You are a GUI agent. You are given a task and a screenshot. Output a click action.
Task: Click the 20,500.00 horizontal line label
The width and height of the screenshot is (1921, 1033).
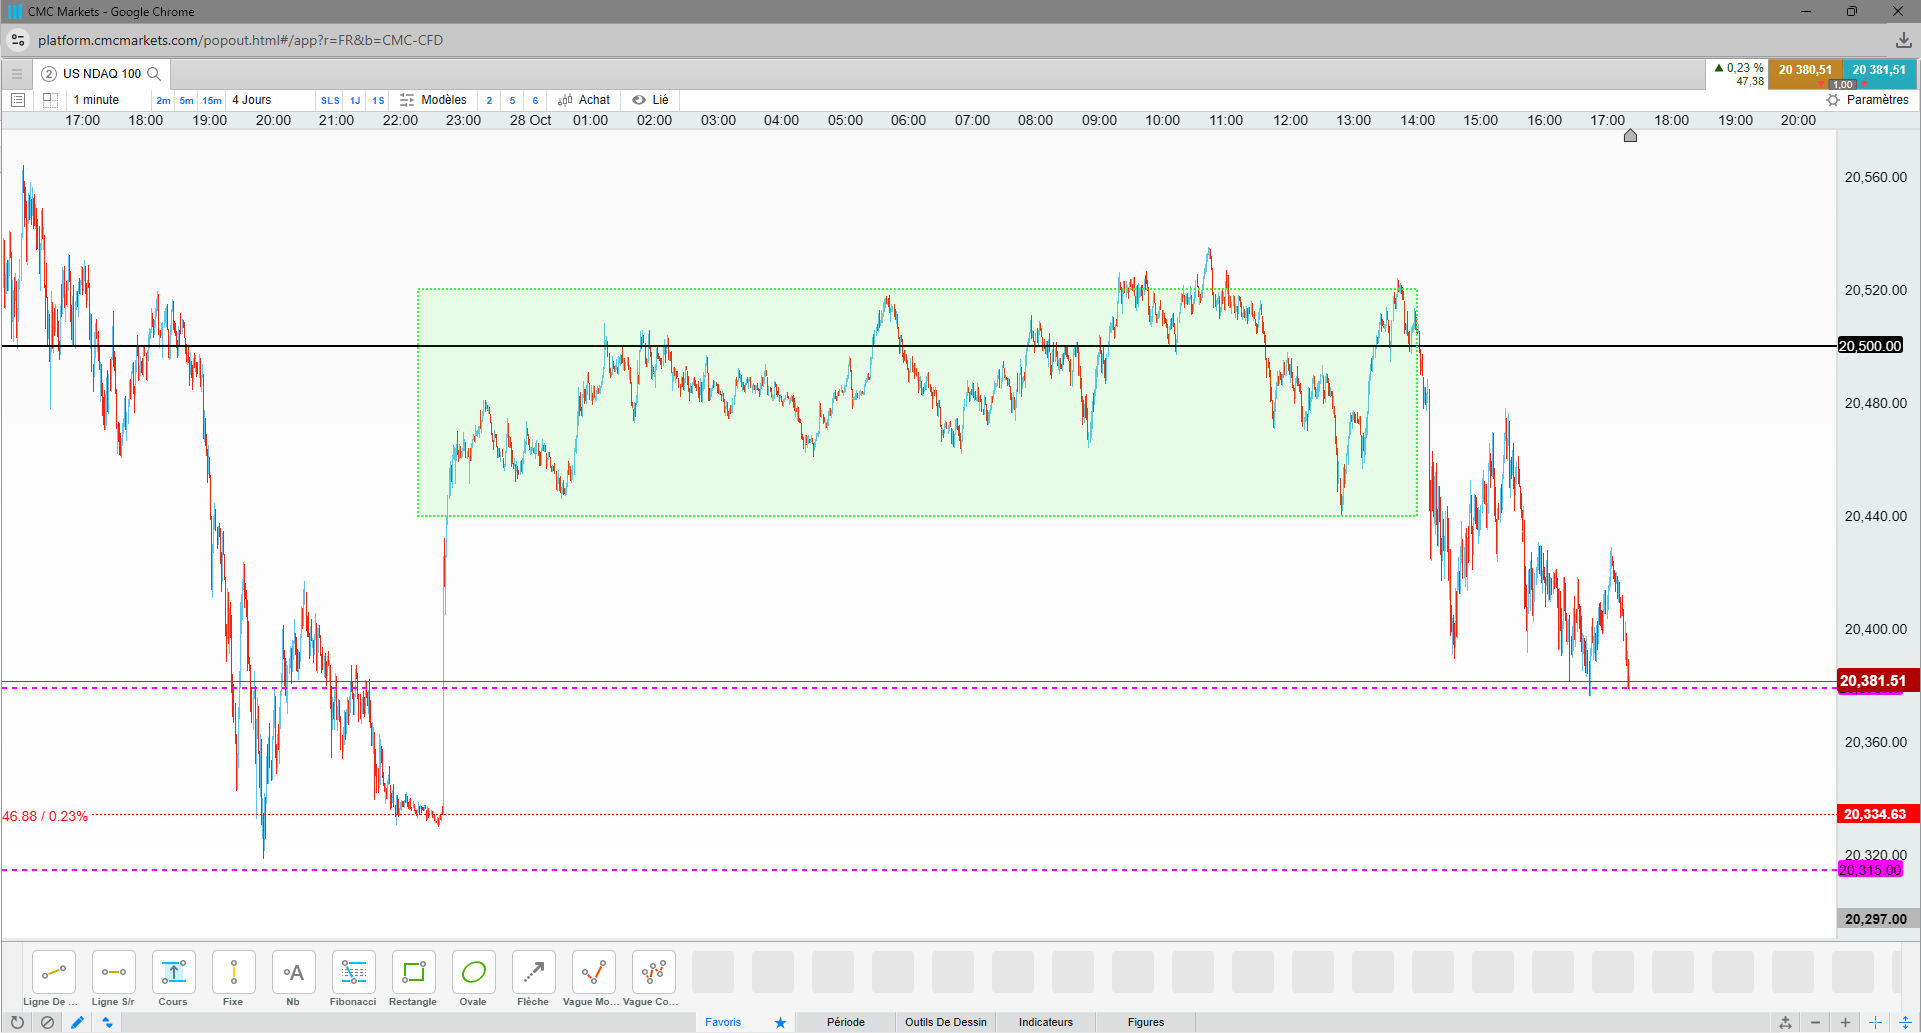(x=1870, y=346)
